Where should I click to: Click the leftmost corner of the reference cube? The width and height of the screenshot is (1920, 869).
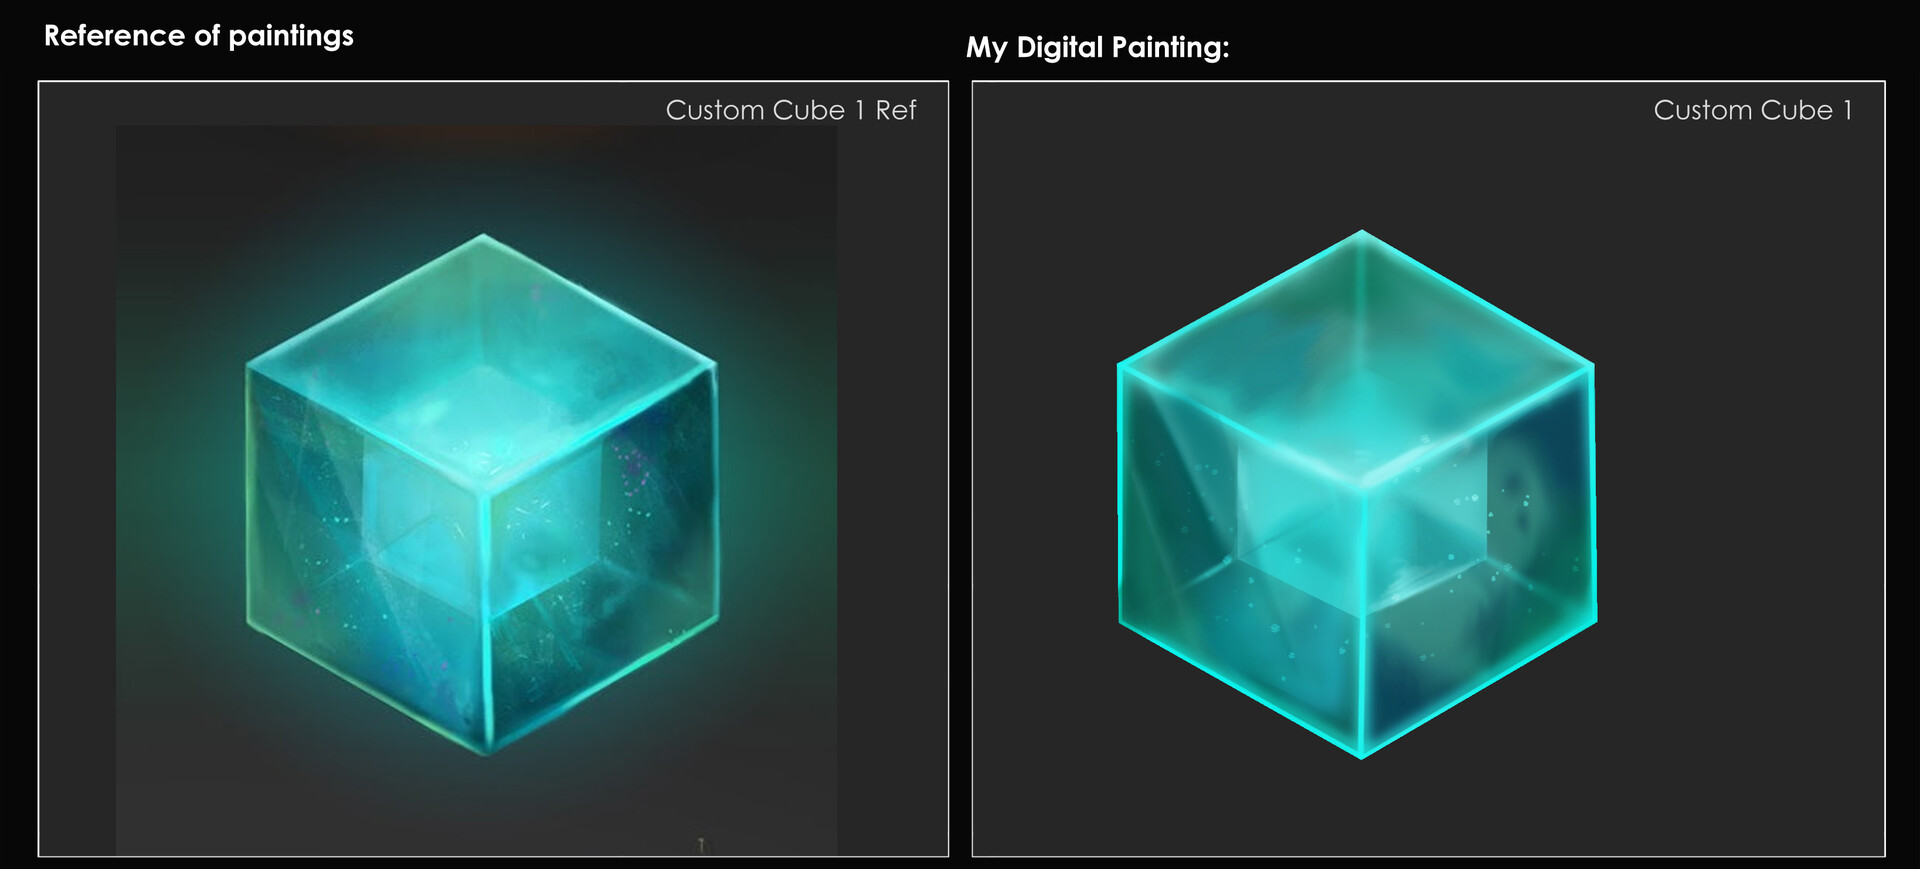[248, 366]
